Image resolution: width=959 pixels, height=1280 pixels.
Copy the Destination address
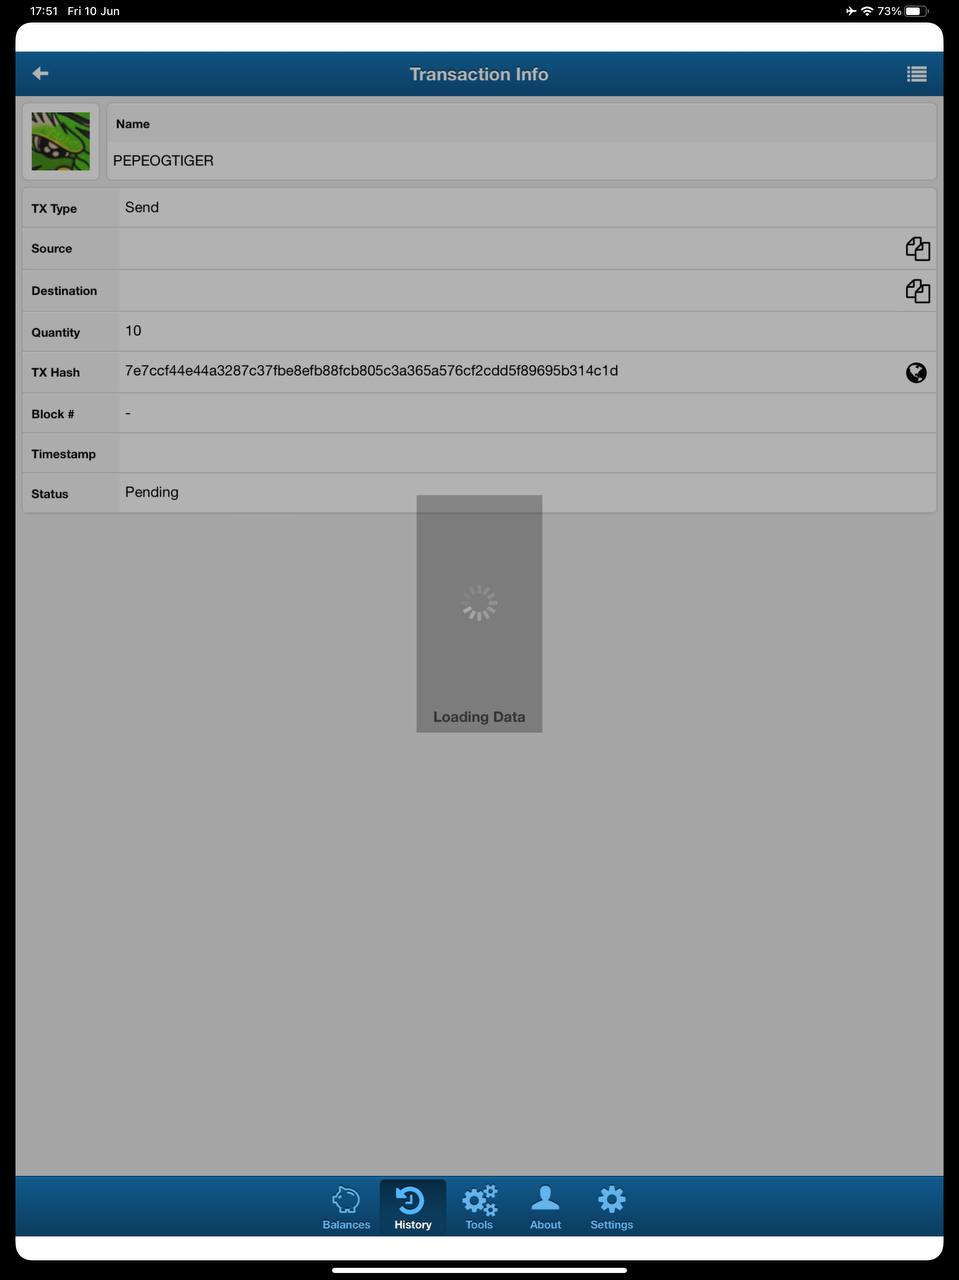[917, 291]
